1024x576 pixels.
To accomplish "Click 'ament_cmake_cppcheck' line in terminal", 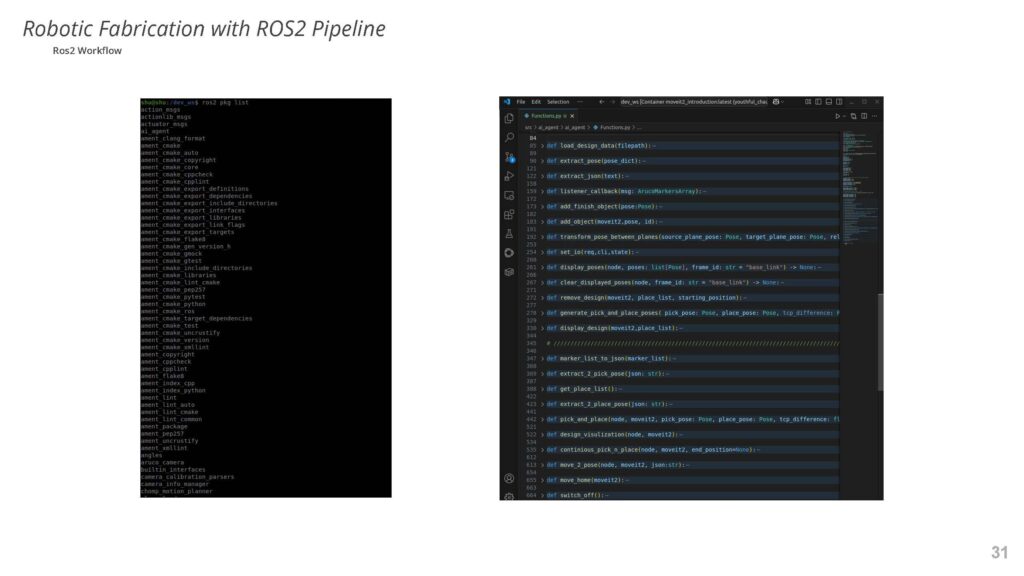I will click(x=177, y=174).
